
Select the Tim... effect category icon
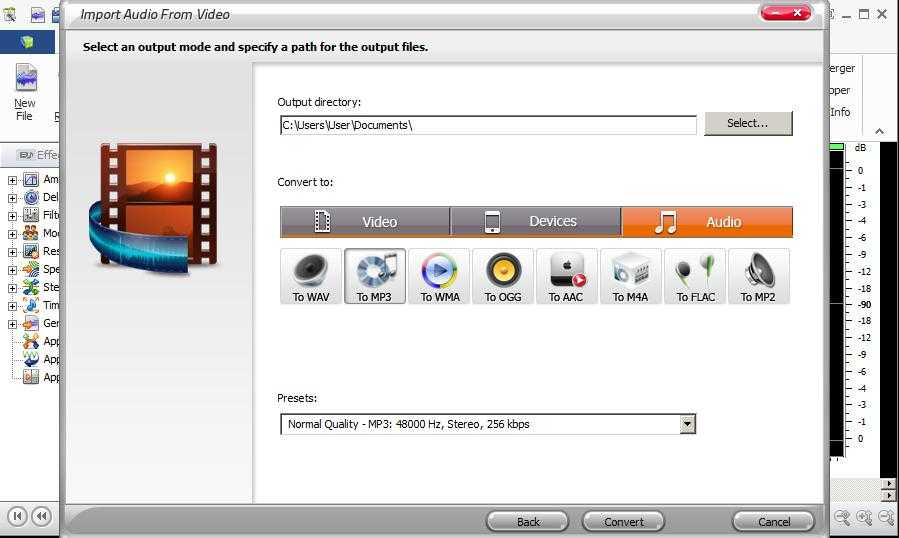[x=31, y=305]
